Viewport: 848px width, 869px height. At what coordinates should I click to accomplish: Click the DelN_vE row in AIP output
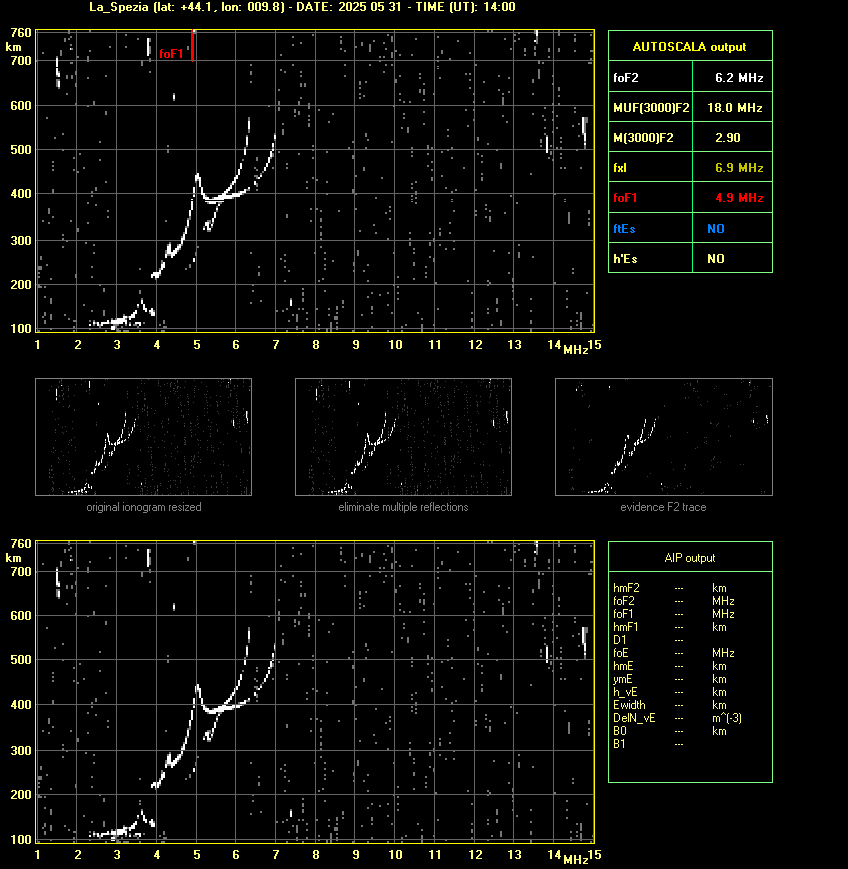pyautogui.click(x=677, y=718)
